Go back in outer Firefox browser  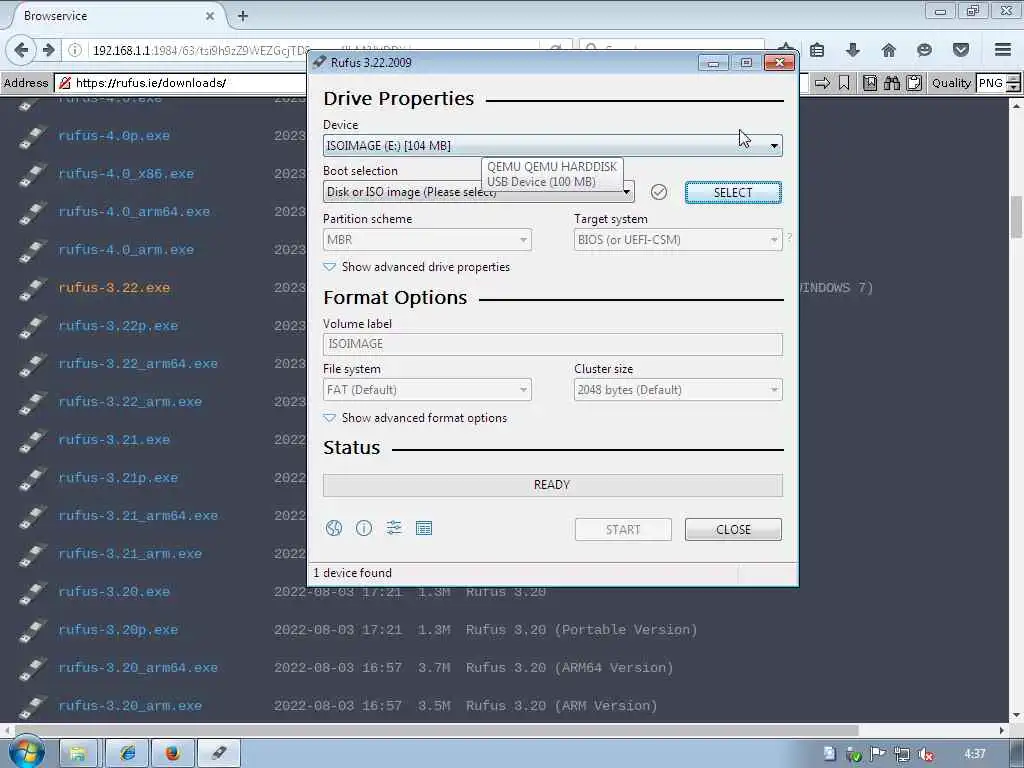click(x=22, y=50)
